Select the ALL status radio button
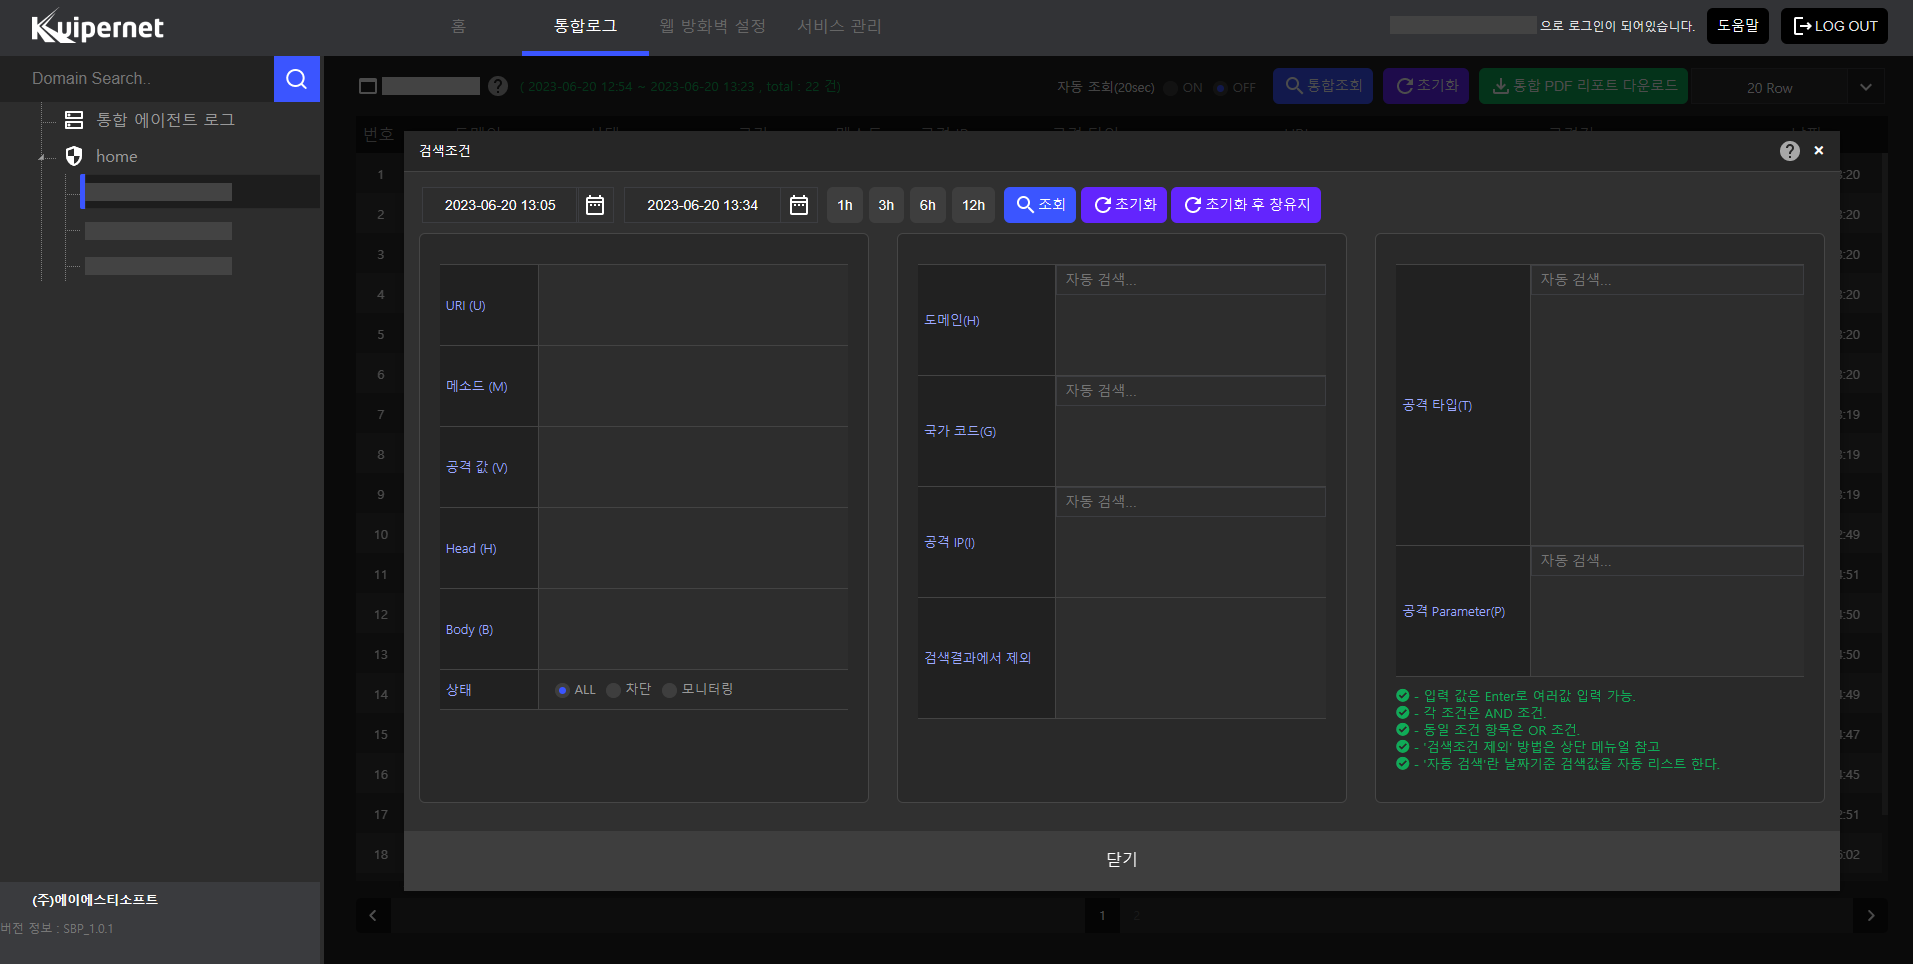 pos(563,690)
